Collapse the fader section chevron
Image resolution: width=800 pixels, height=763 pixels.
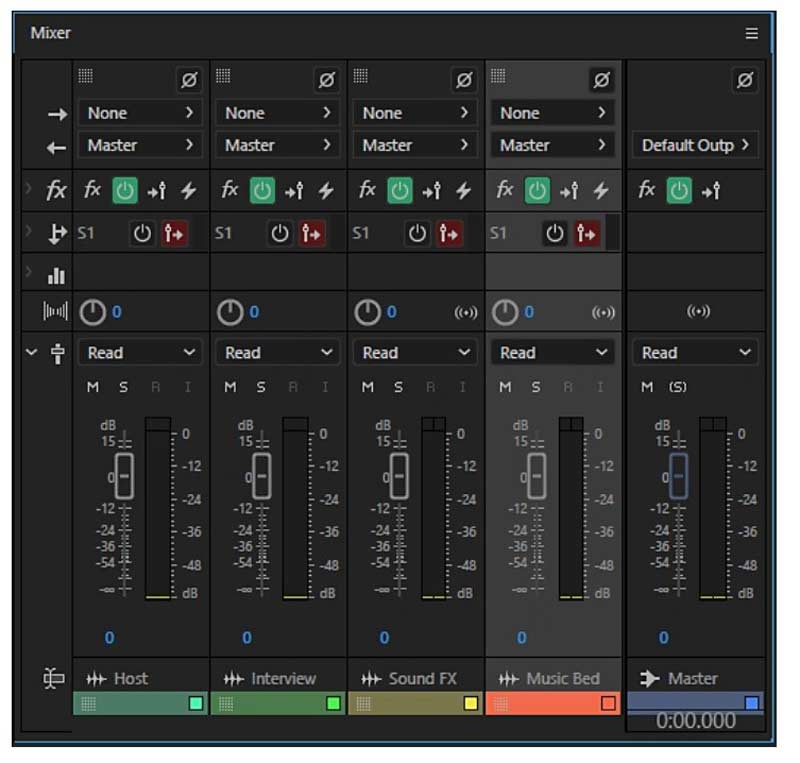coord(32,352)
